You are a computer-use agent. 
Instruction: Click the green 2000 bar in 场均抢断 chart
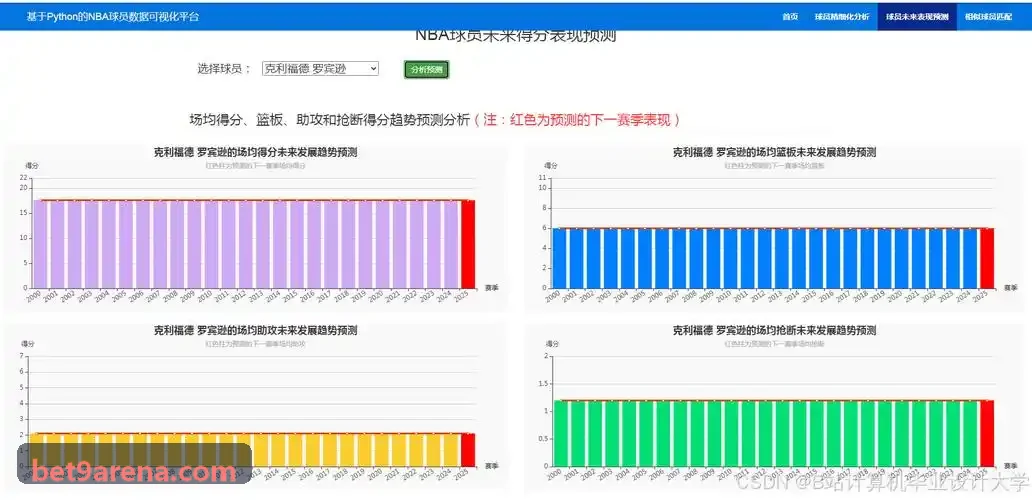click(560, 434)
